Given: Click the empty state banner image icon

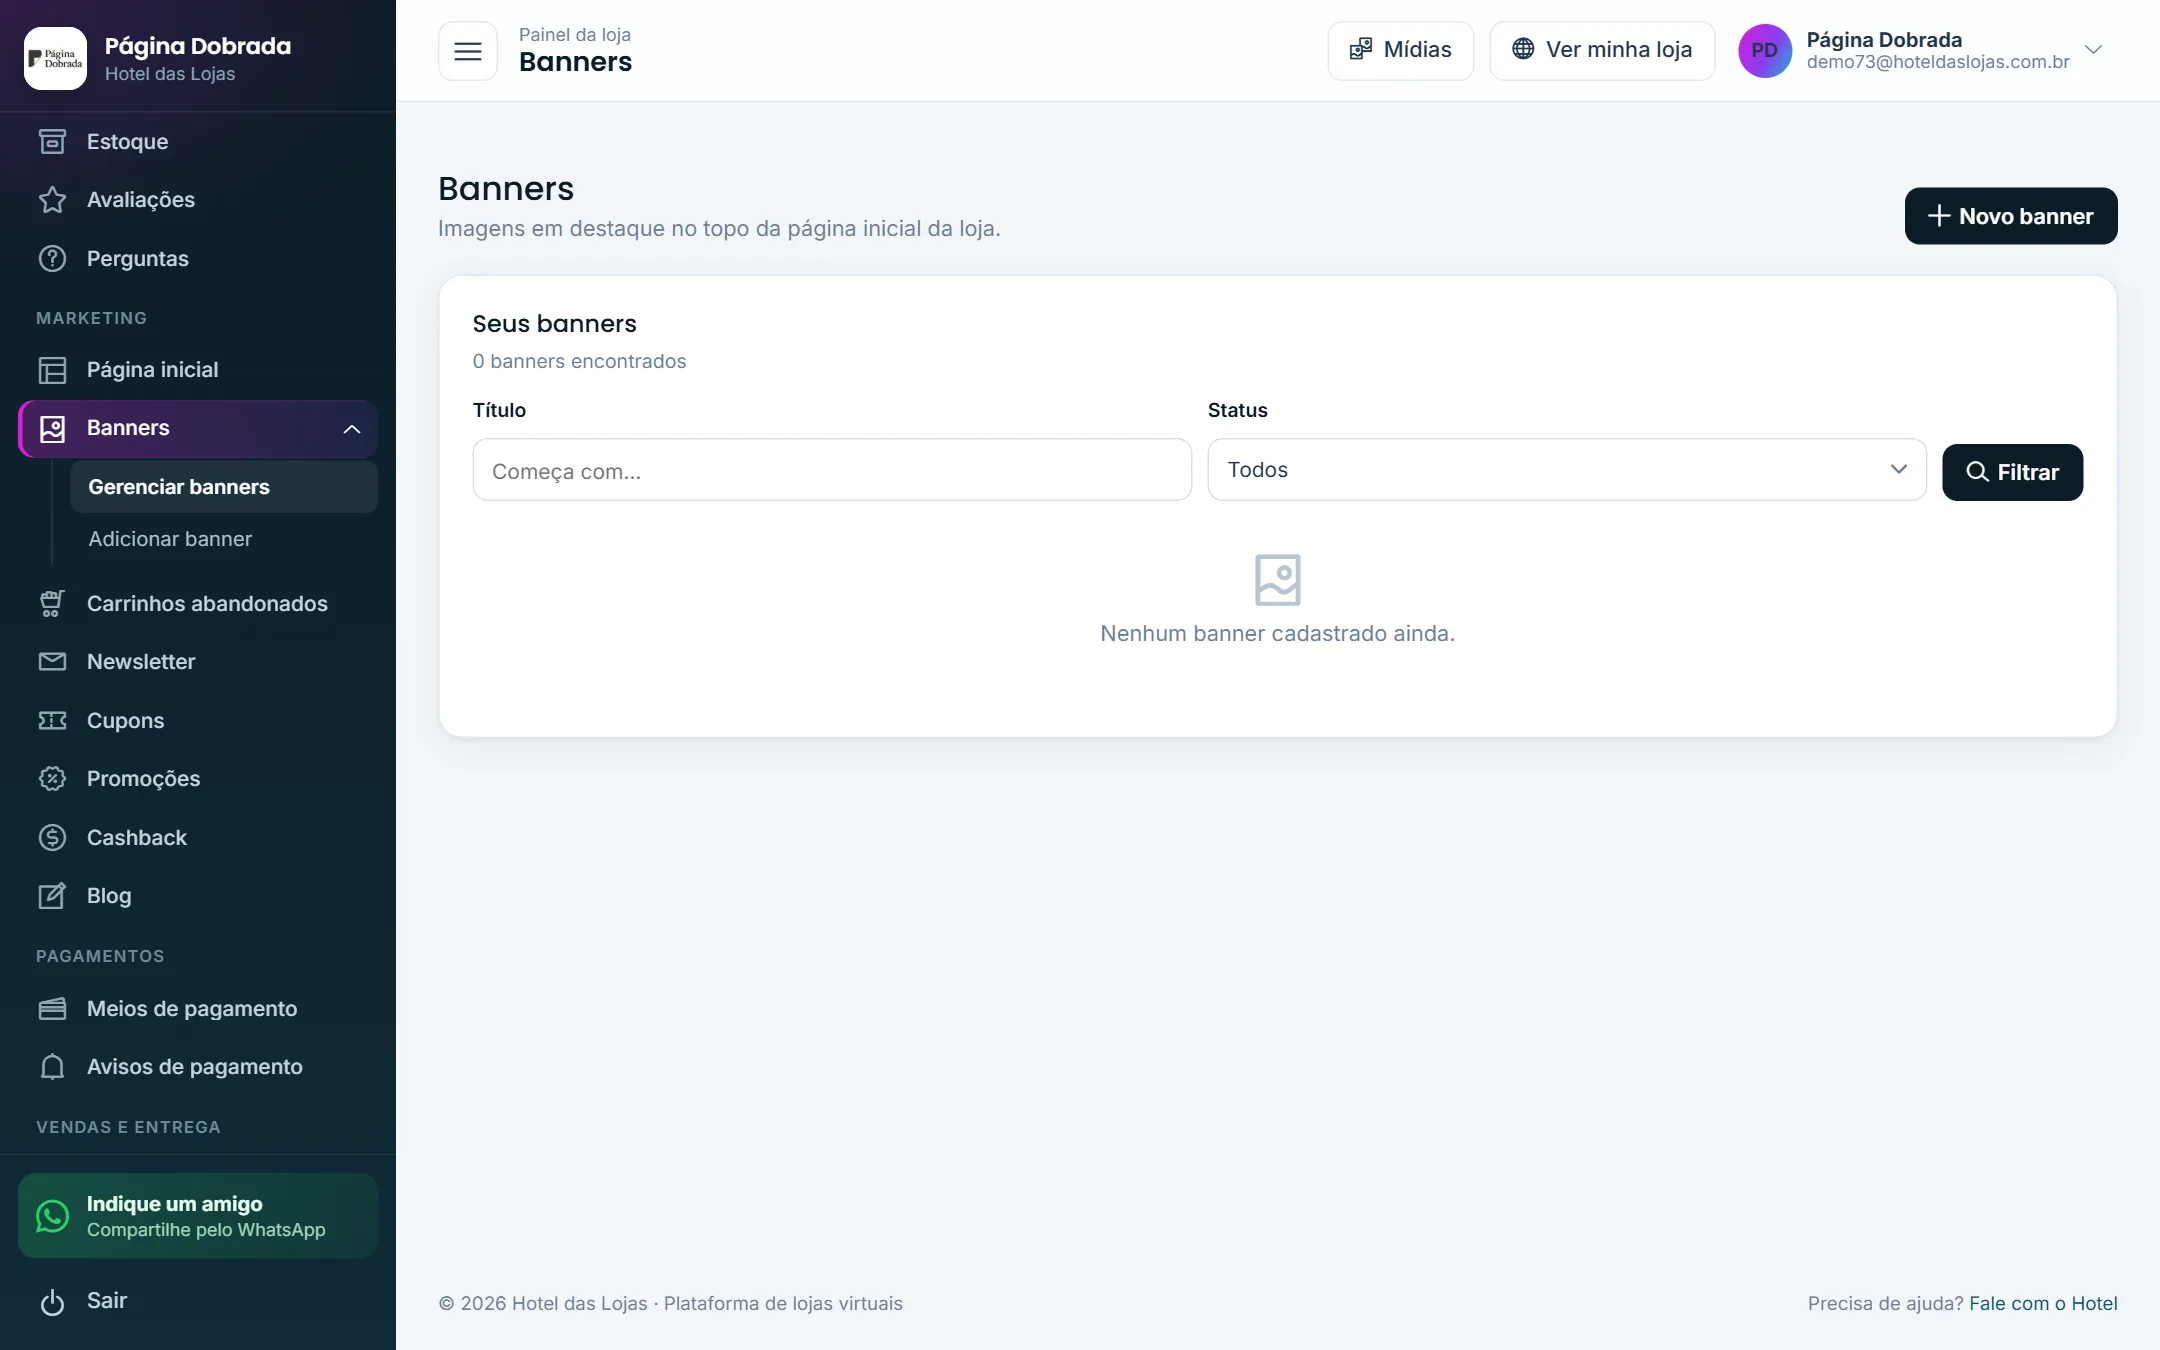Looking at the screenshot, I should [x=1277, y=580].
